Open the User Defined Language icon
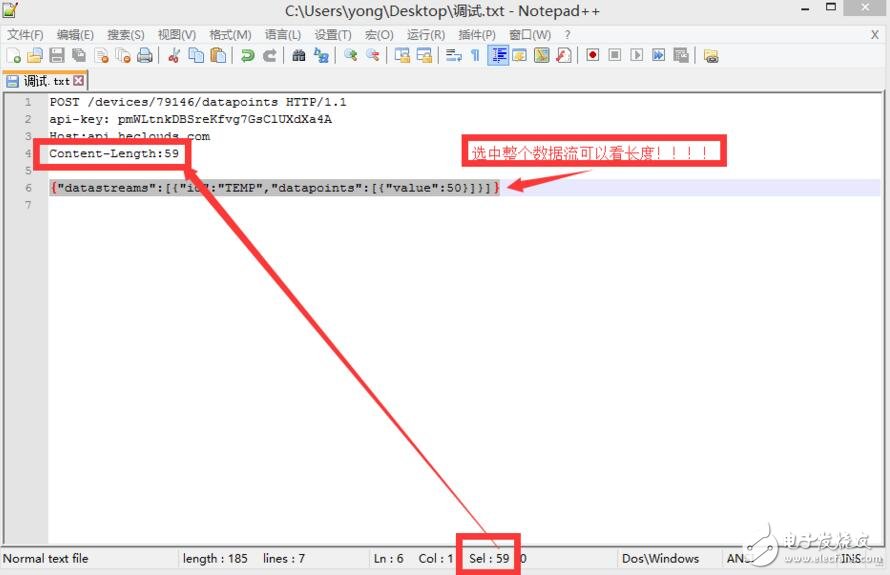Viewport: 890px width, 575px height. click(519, 56)
